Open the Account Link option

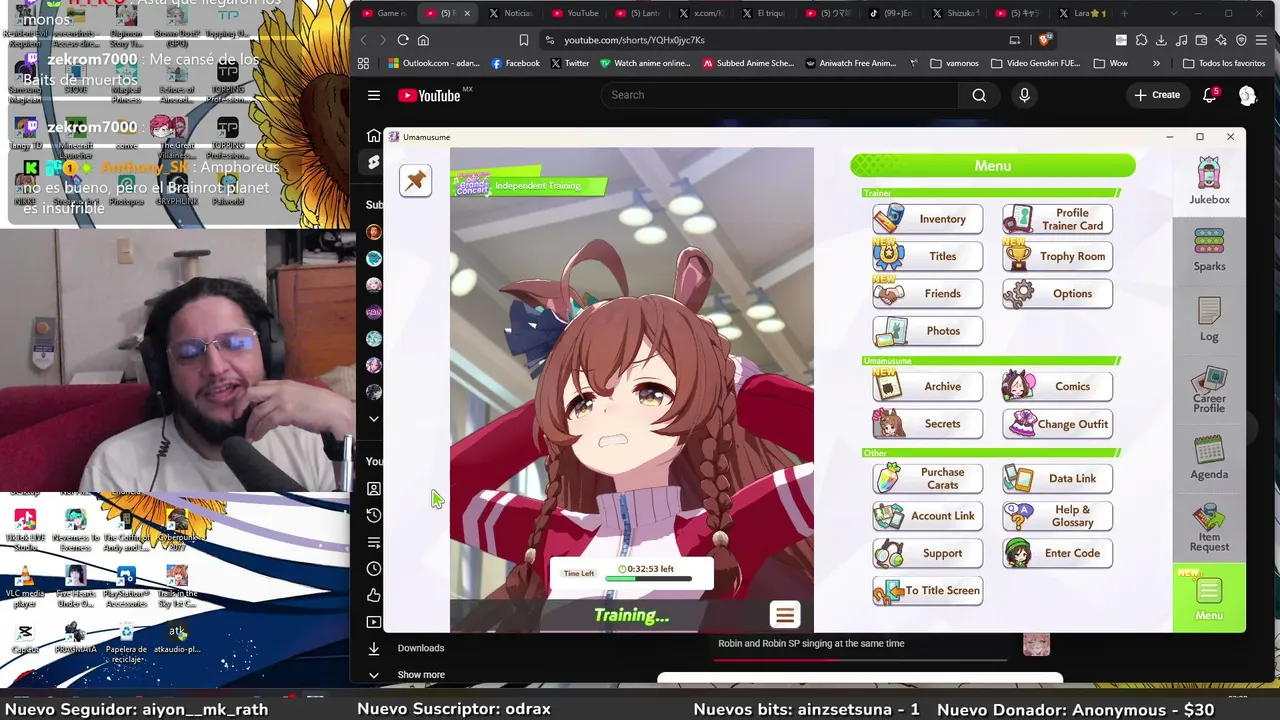(928, 516)
